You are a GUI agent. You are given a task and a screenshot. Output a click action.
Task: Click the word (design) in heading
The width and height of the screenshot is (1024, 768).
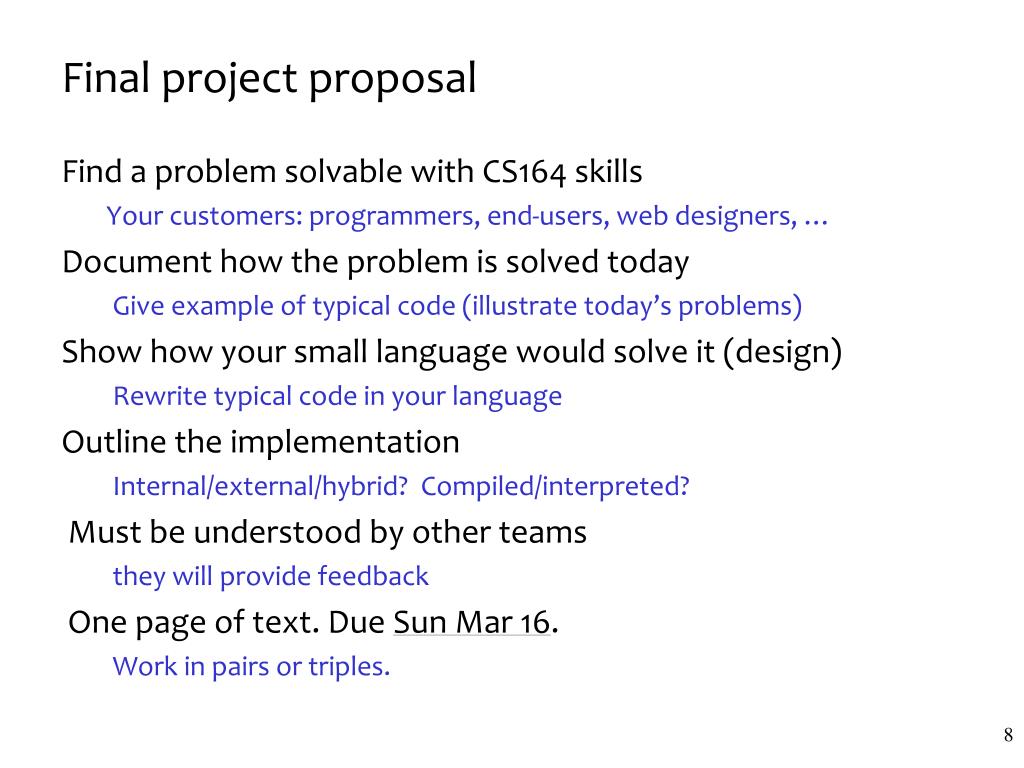[x=782, y=353]
